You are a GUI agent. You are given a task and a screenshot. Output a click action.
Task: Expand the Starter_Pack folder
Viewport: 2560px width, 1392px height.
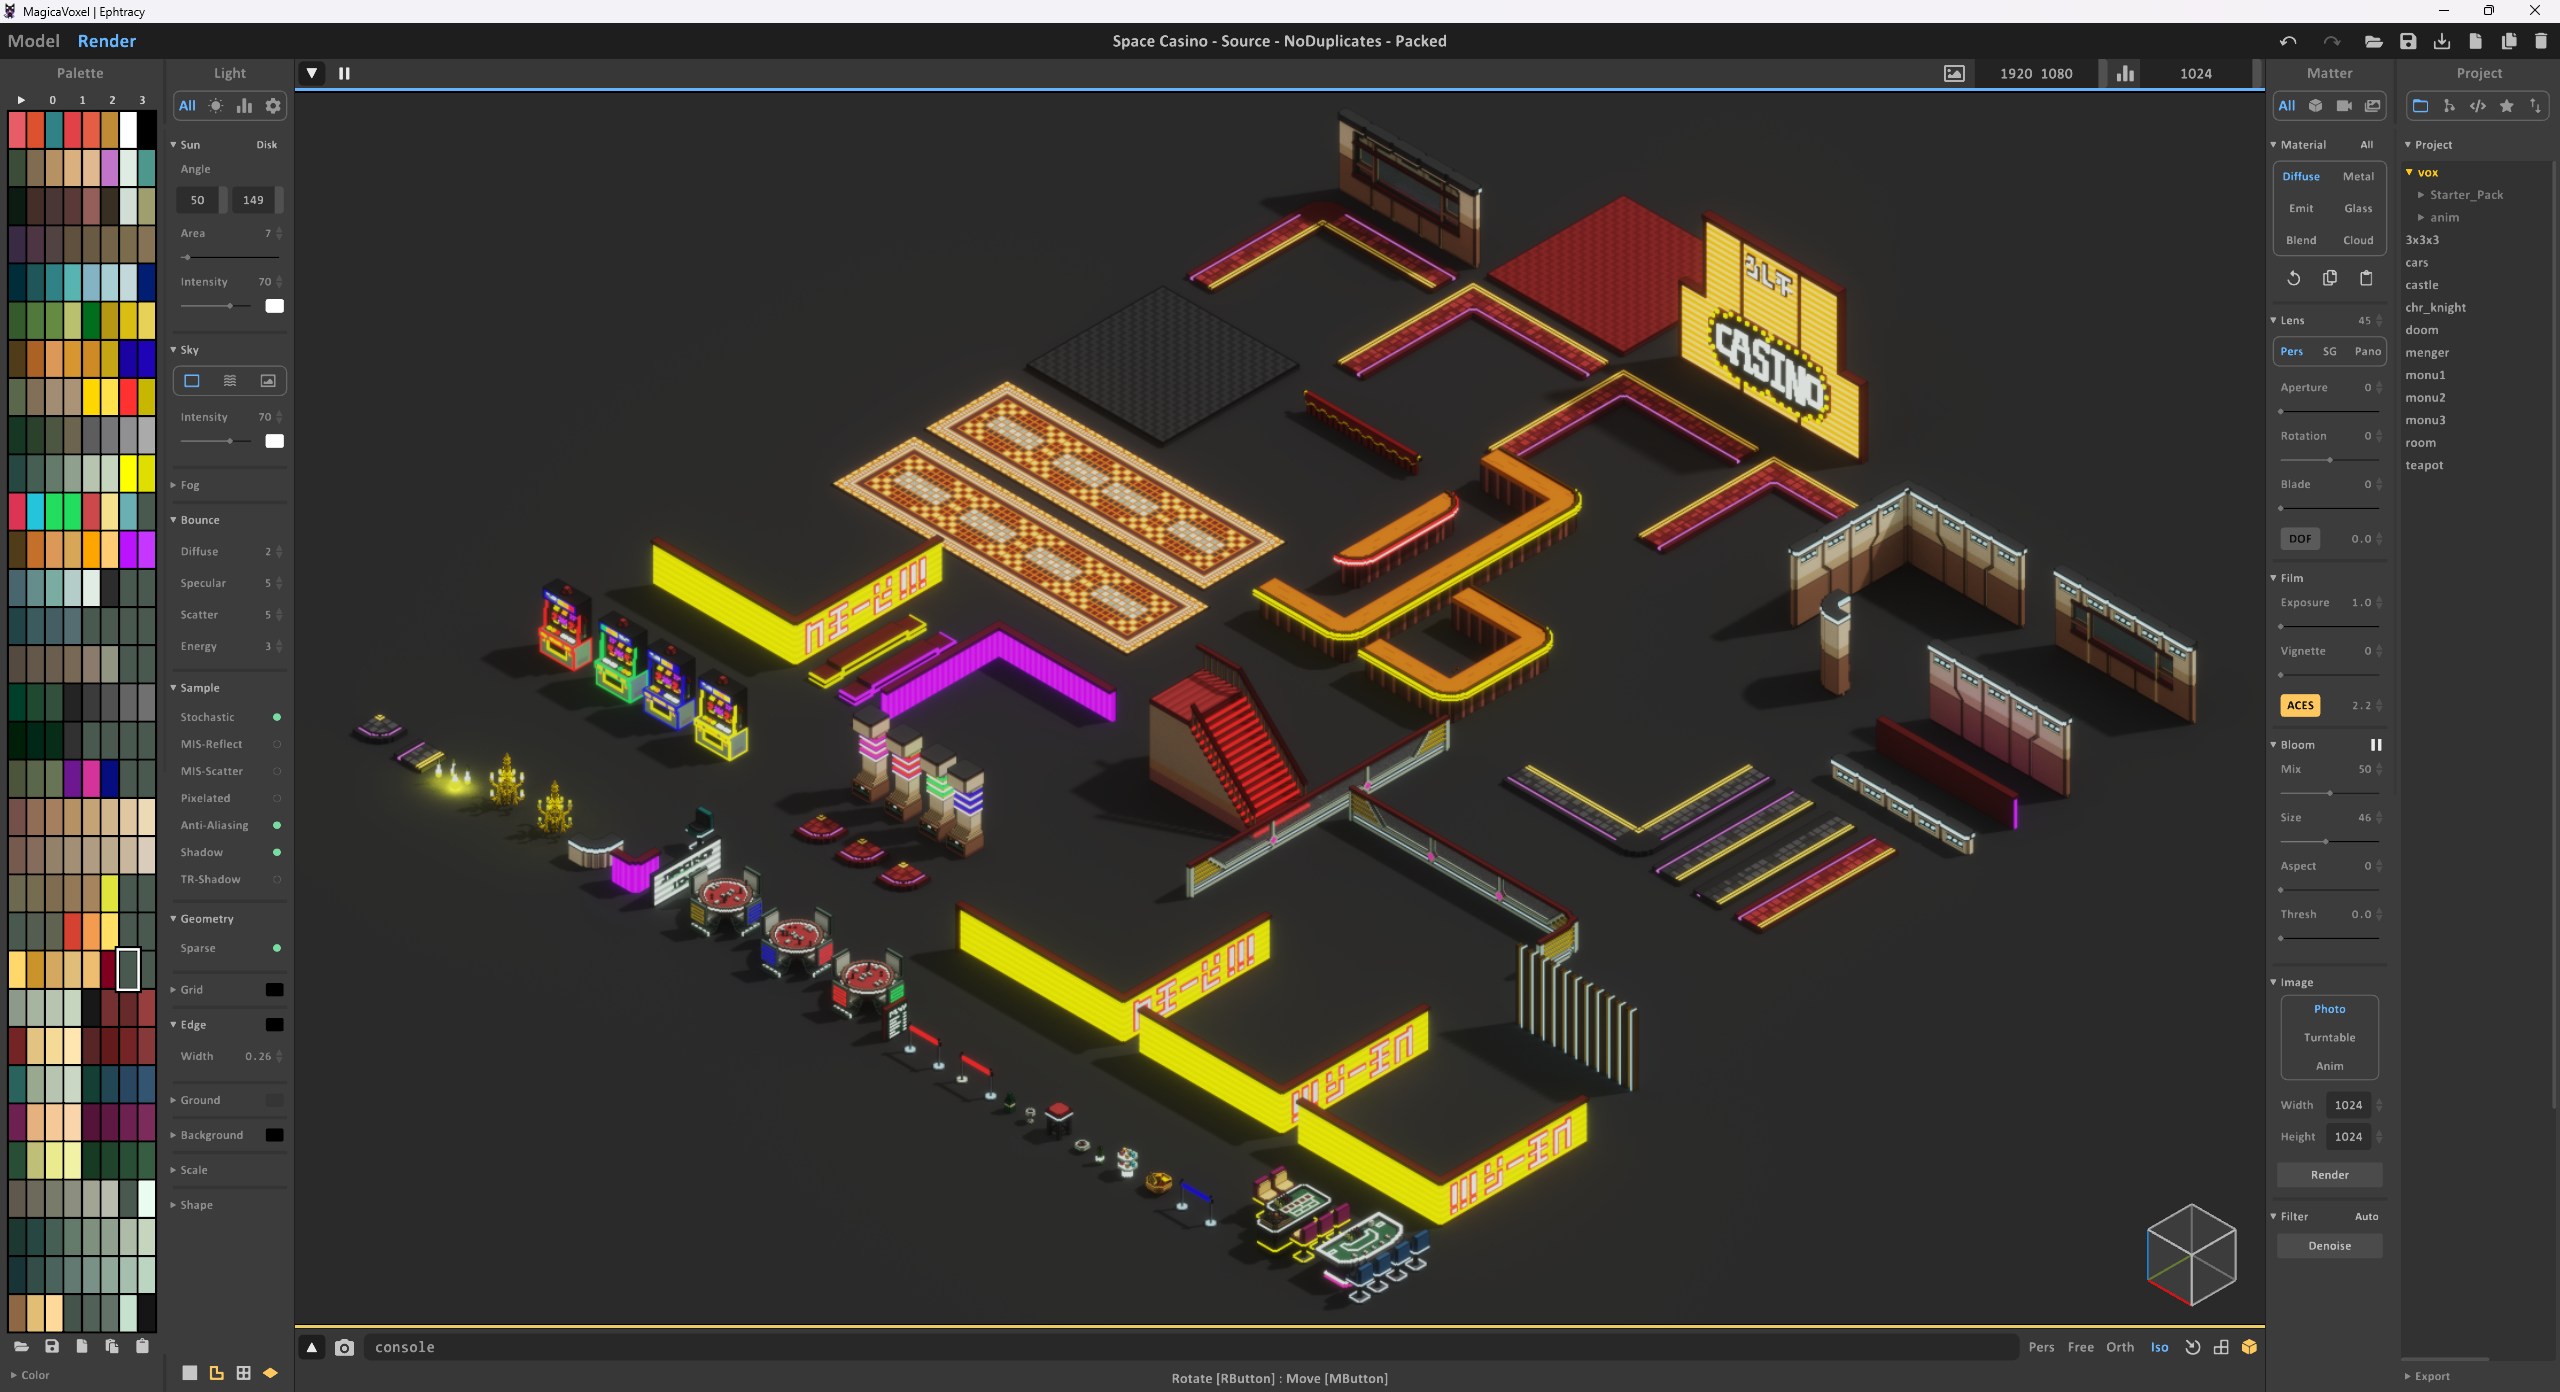[2465, 195]
